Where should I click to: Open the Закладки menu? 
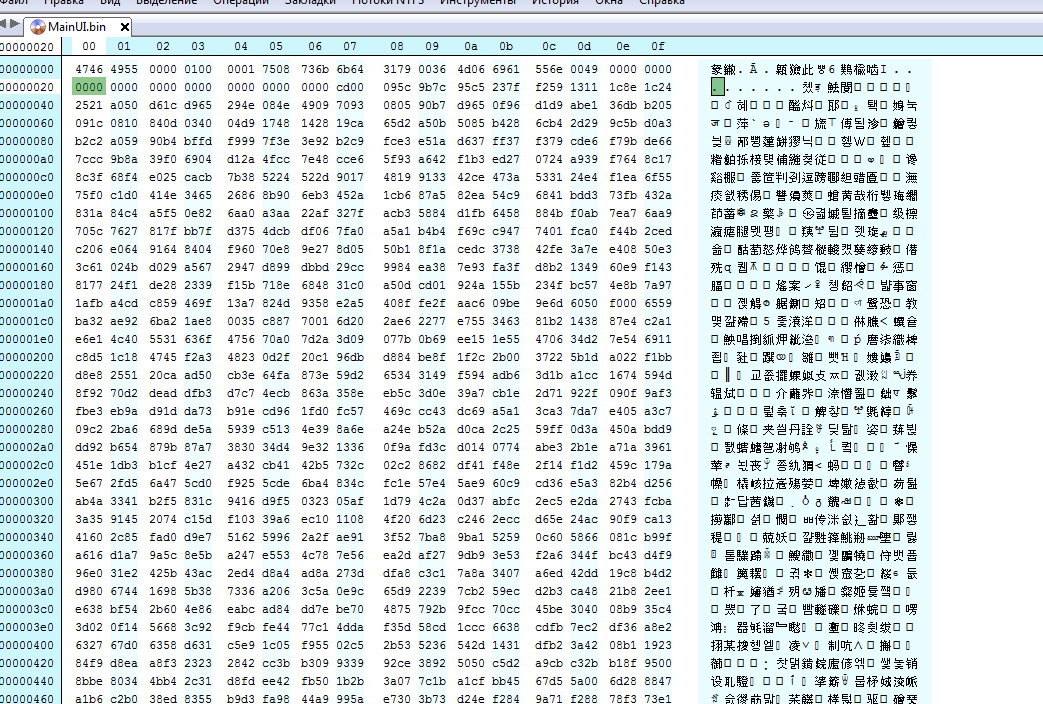pos(309,3)
